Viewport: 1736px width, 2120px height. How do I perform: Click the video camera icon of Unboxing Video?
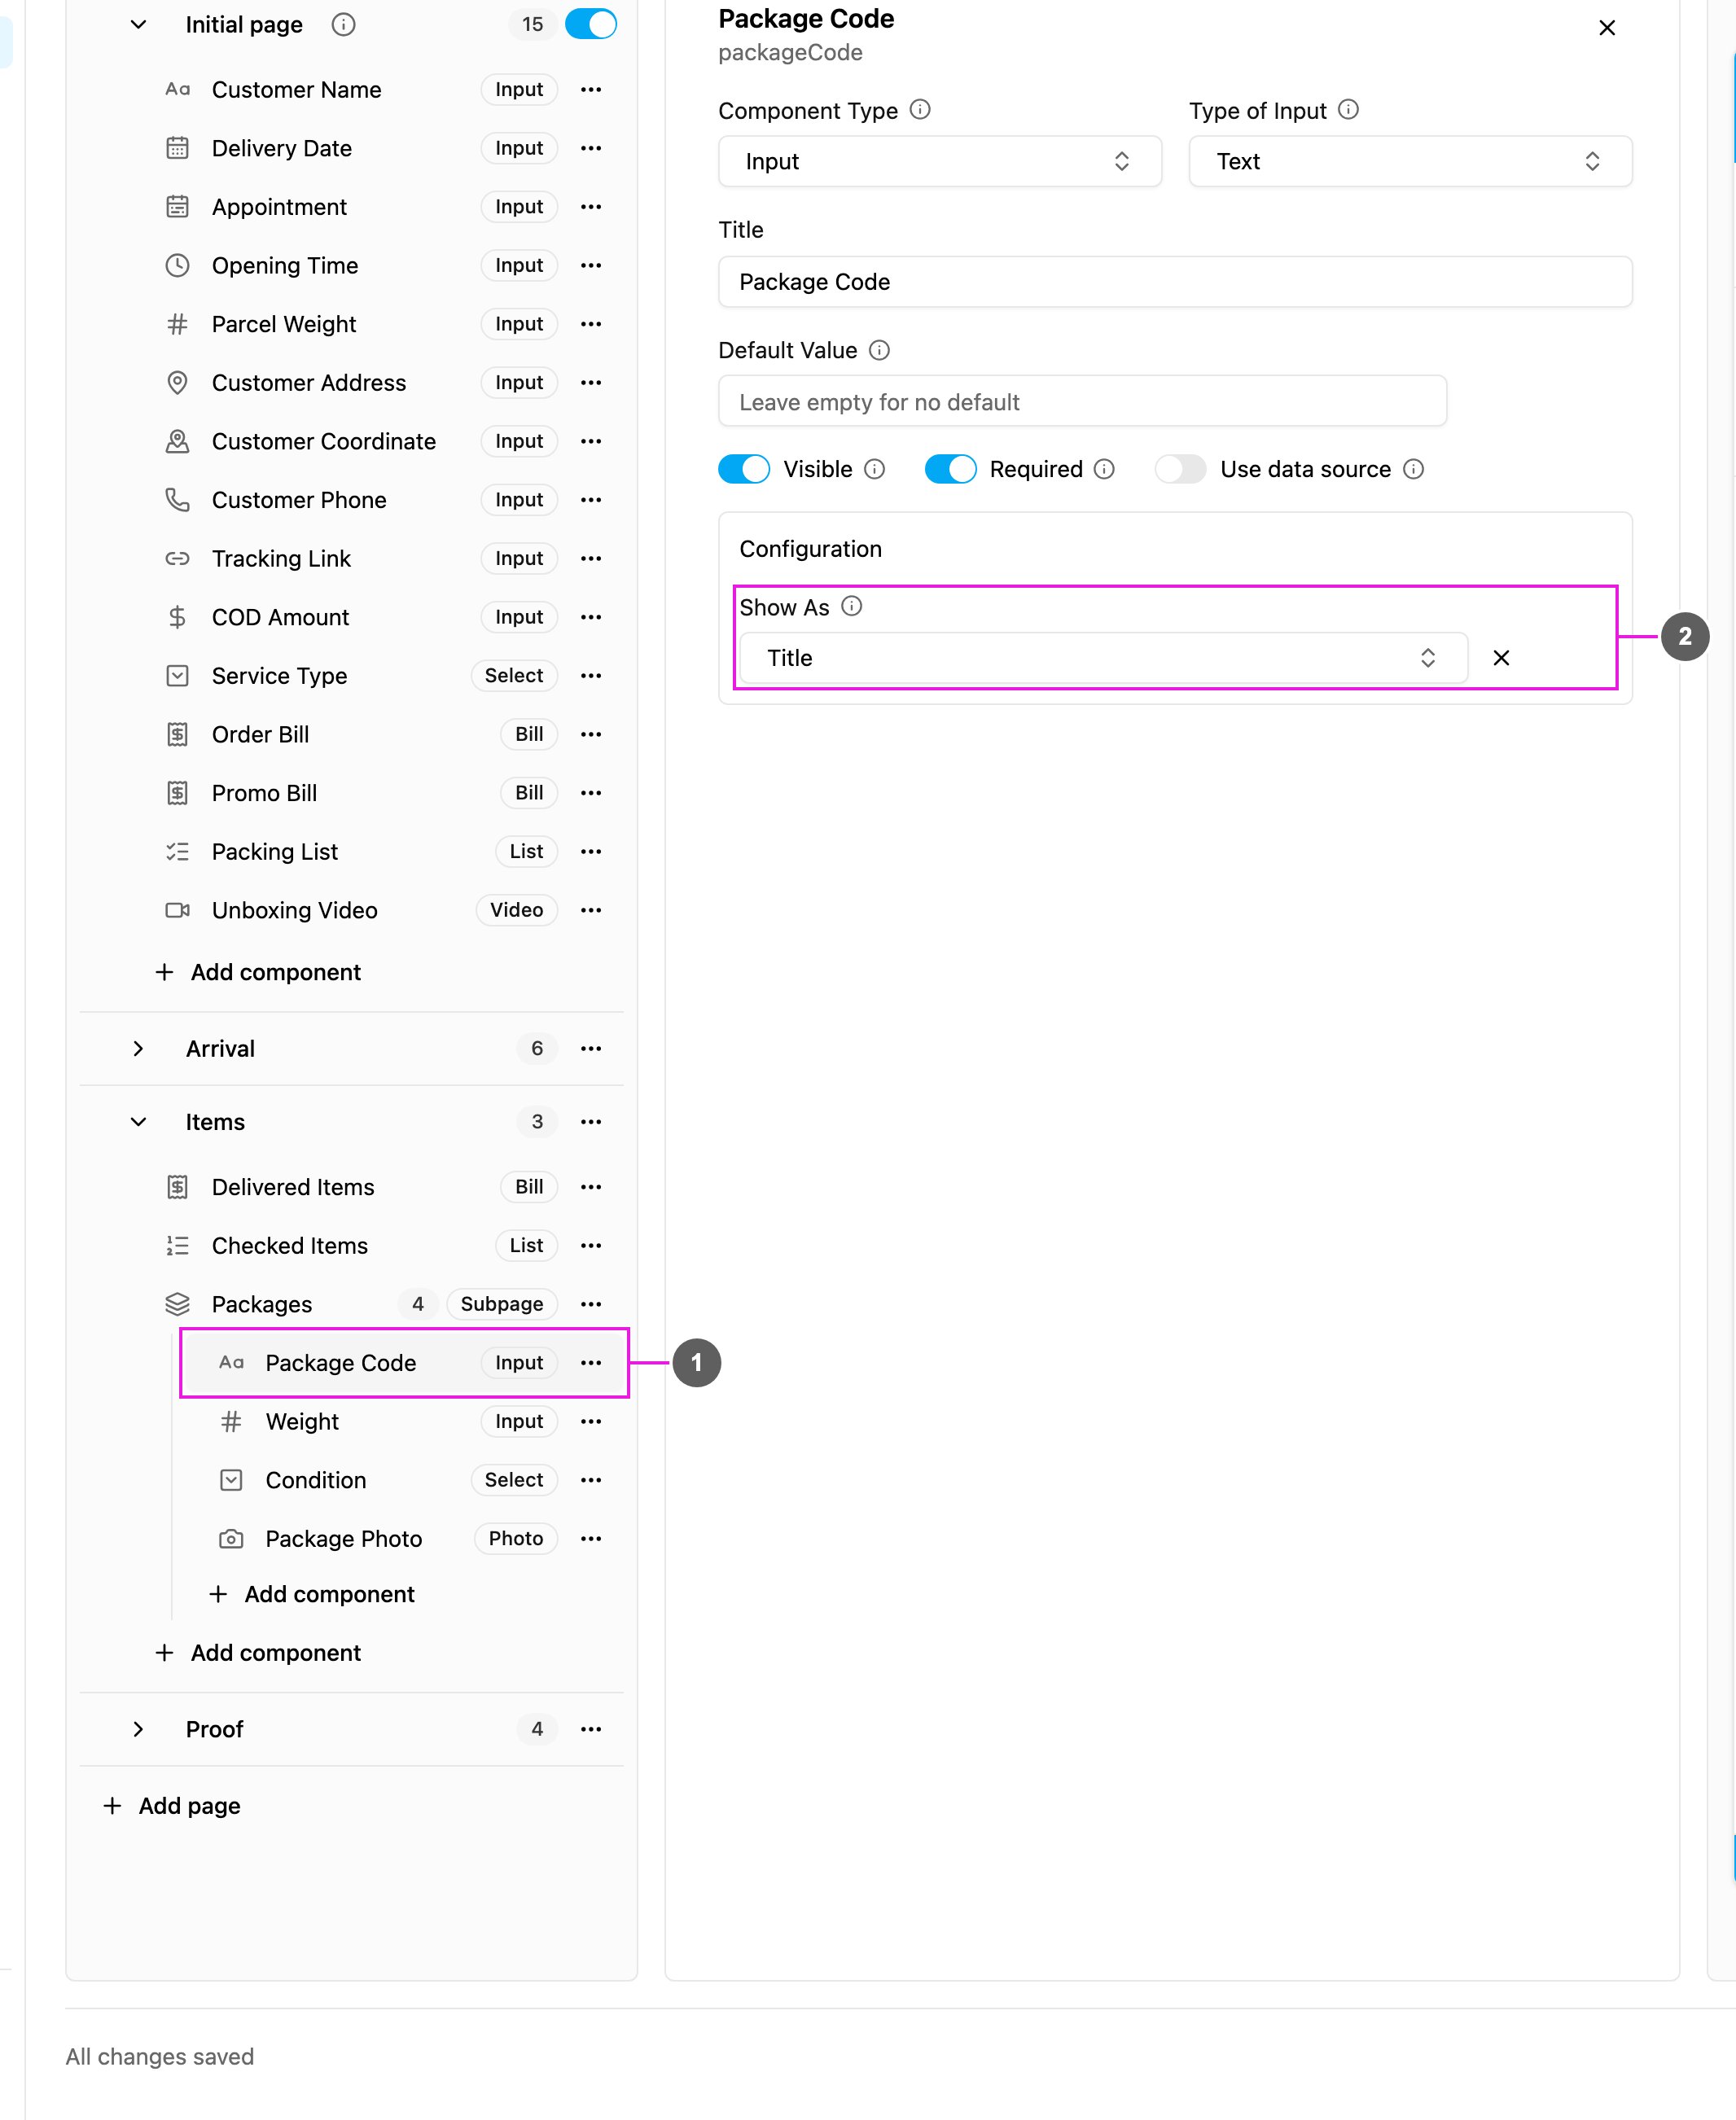coord(177,910)
